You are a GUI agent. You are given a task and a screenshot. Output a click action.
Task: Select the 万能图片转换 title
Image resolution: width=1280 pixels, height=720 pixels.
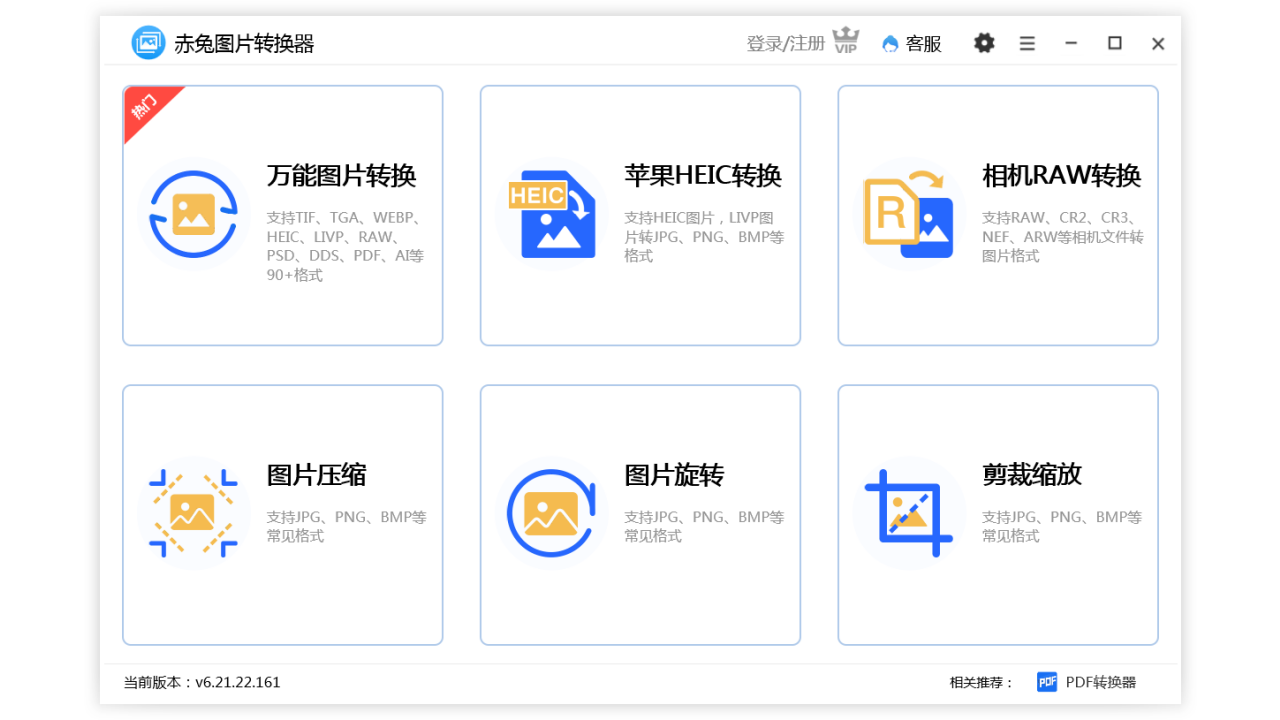click(x=341, y=176)
